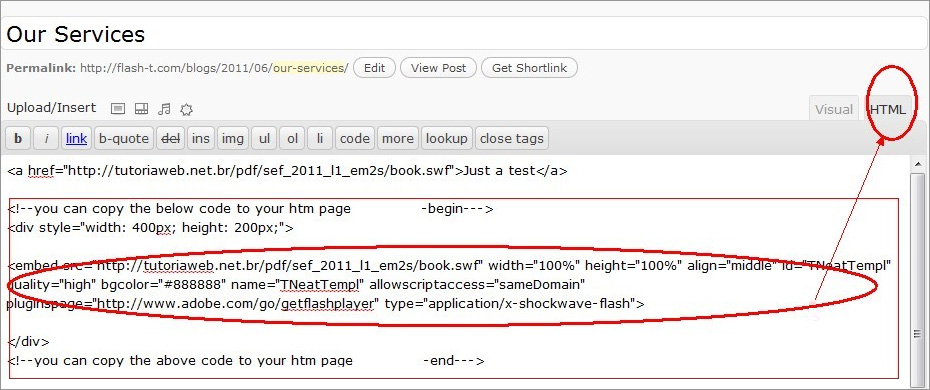Apply italic with the i button
This screenshot has width=930, height=390.
(46, 139)
